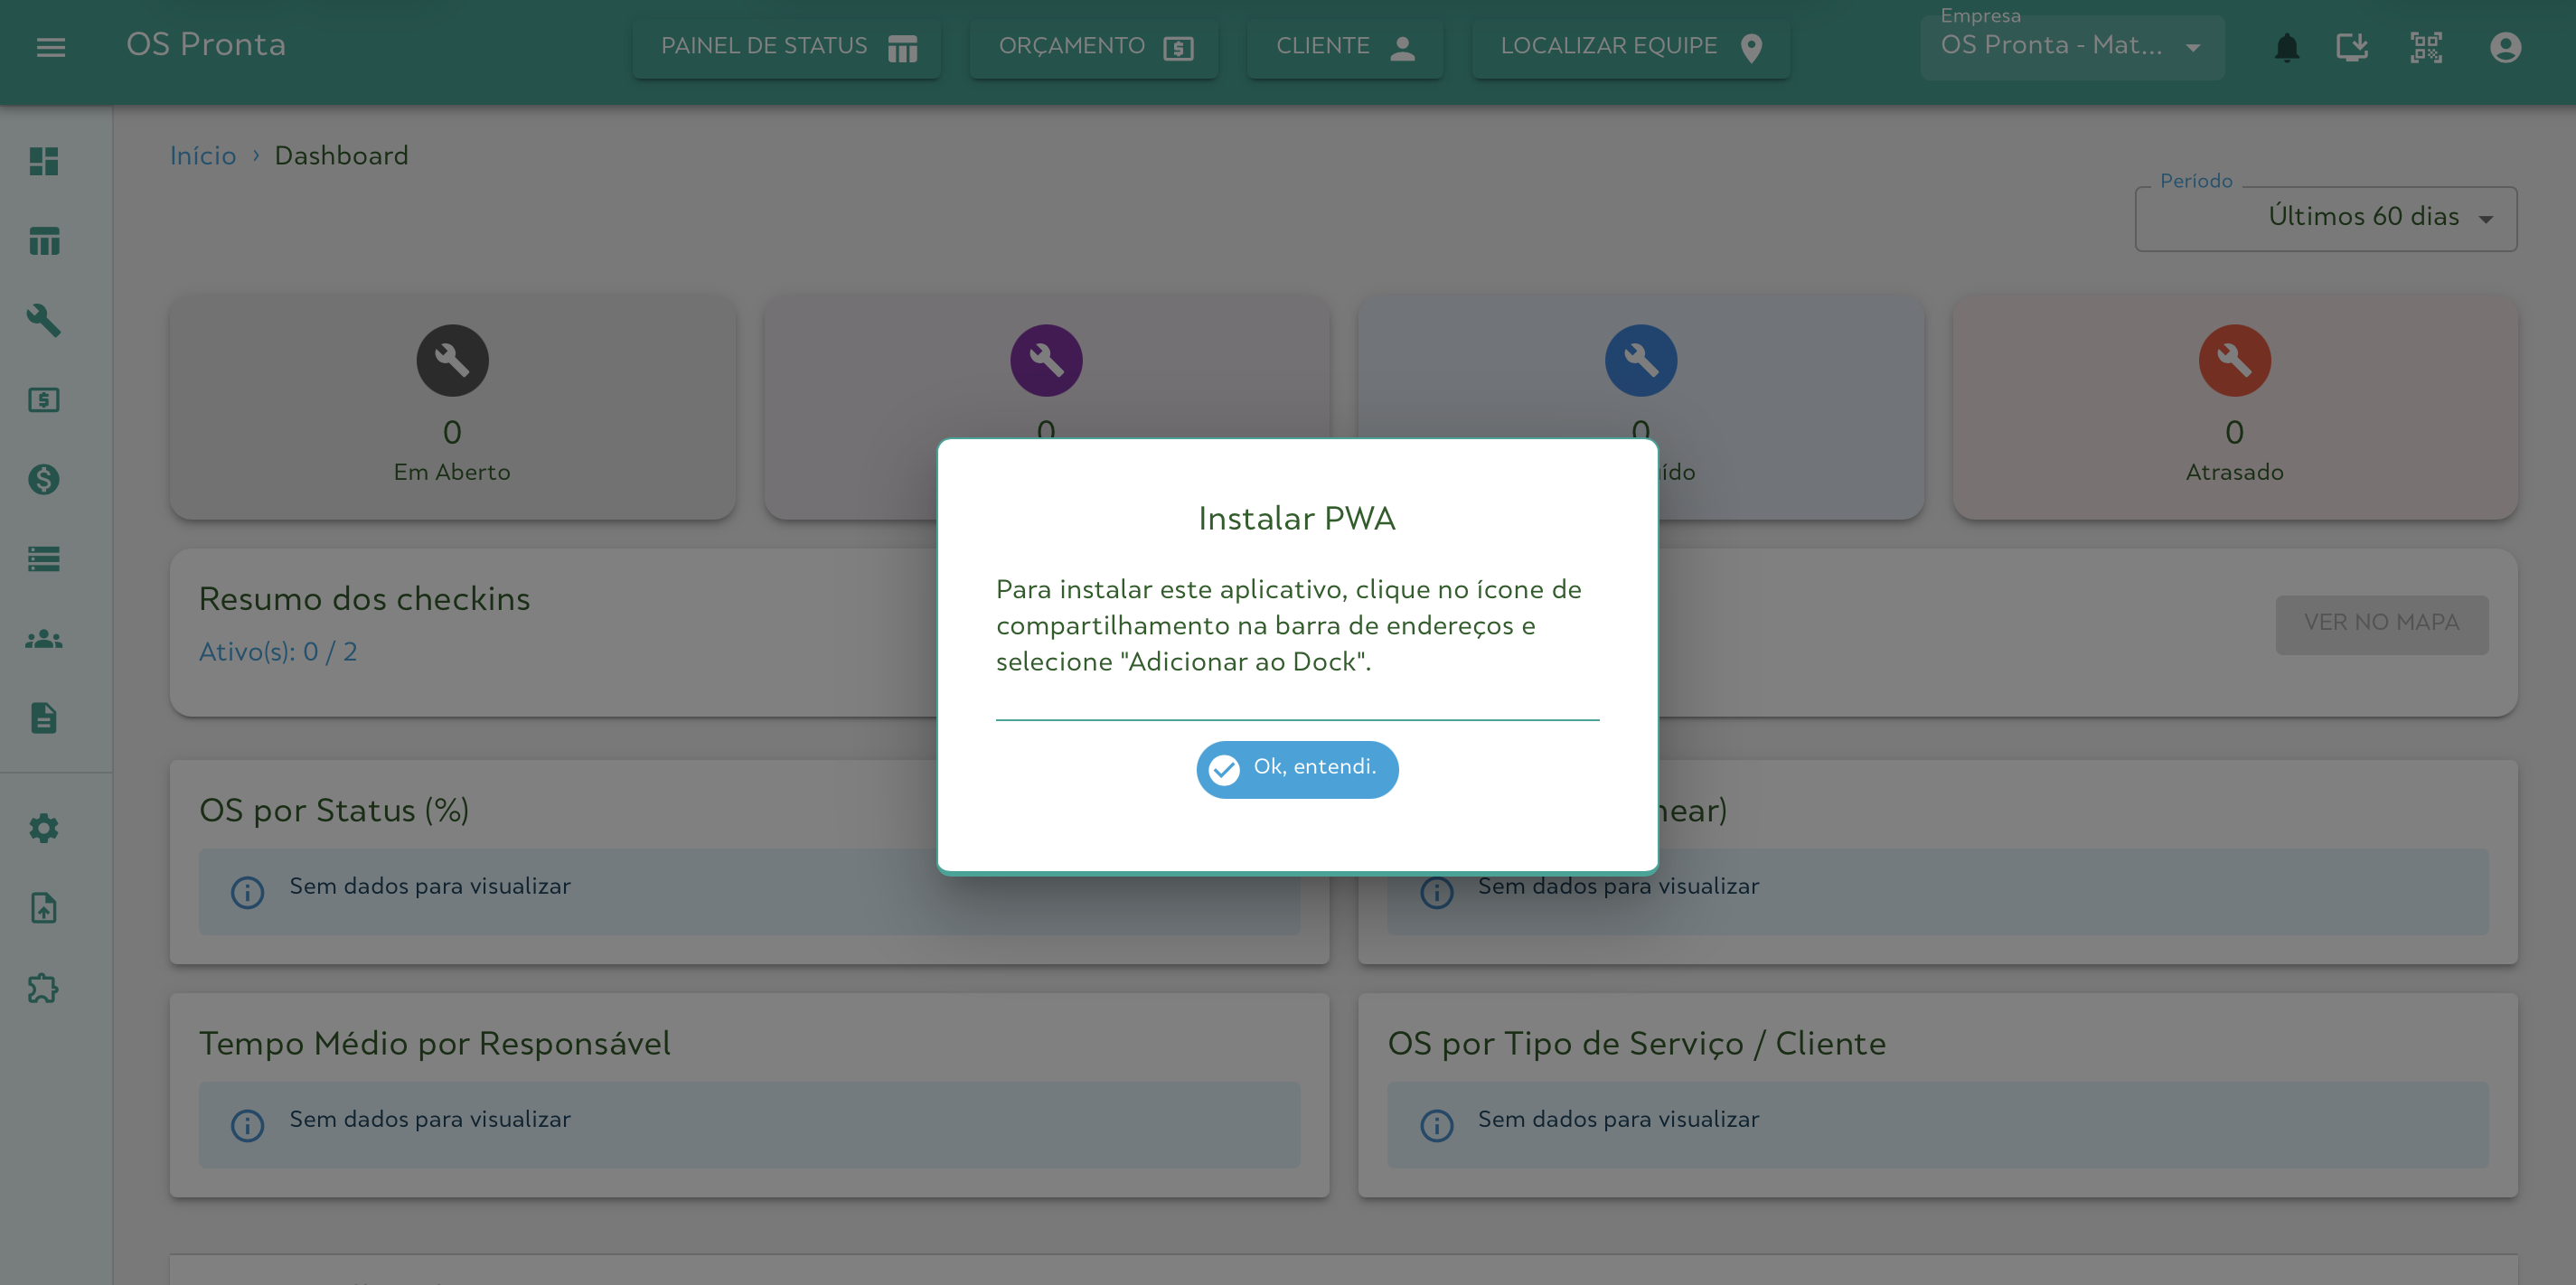
Task: Click the Ok, entendi button
Action: pos(1296,768)
